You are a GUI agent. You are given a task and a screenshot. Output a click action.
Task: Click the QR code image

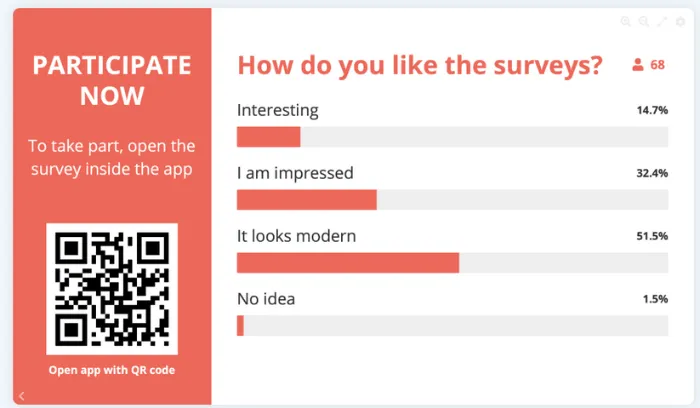click(111, 289)
